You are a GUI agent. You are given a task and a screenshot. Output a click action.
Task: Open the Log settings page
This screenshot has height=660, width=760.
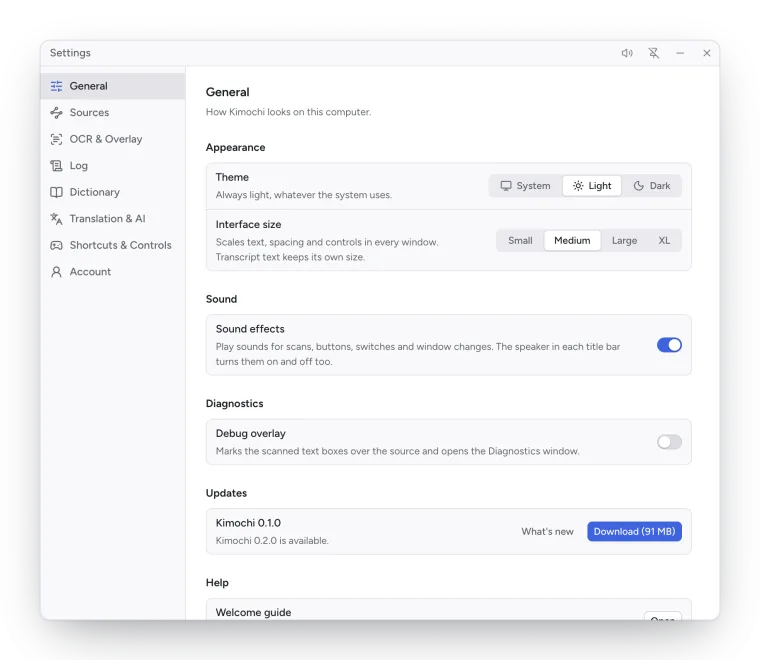click(x=113, y=166)
